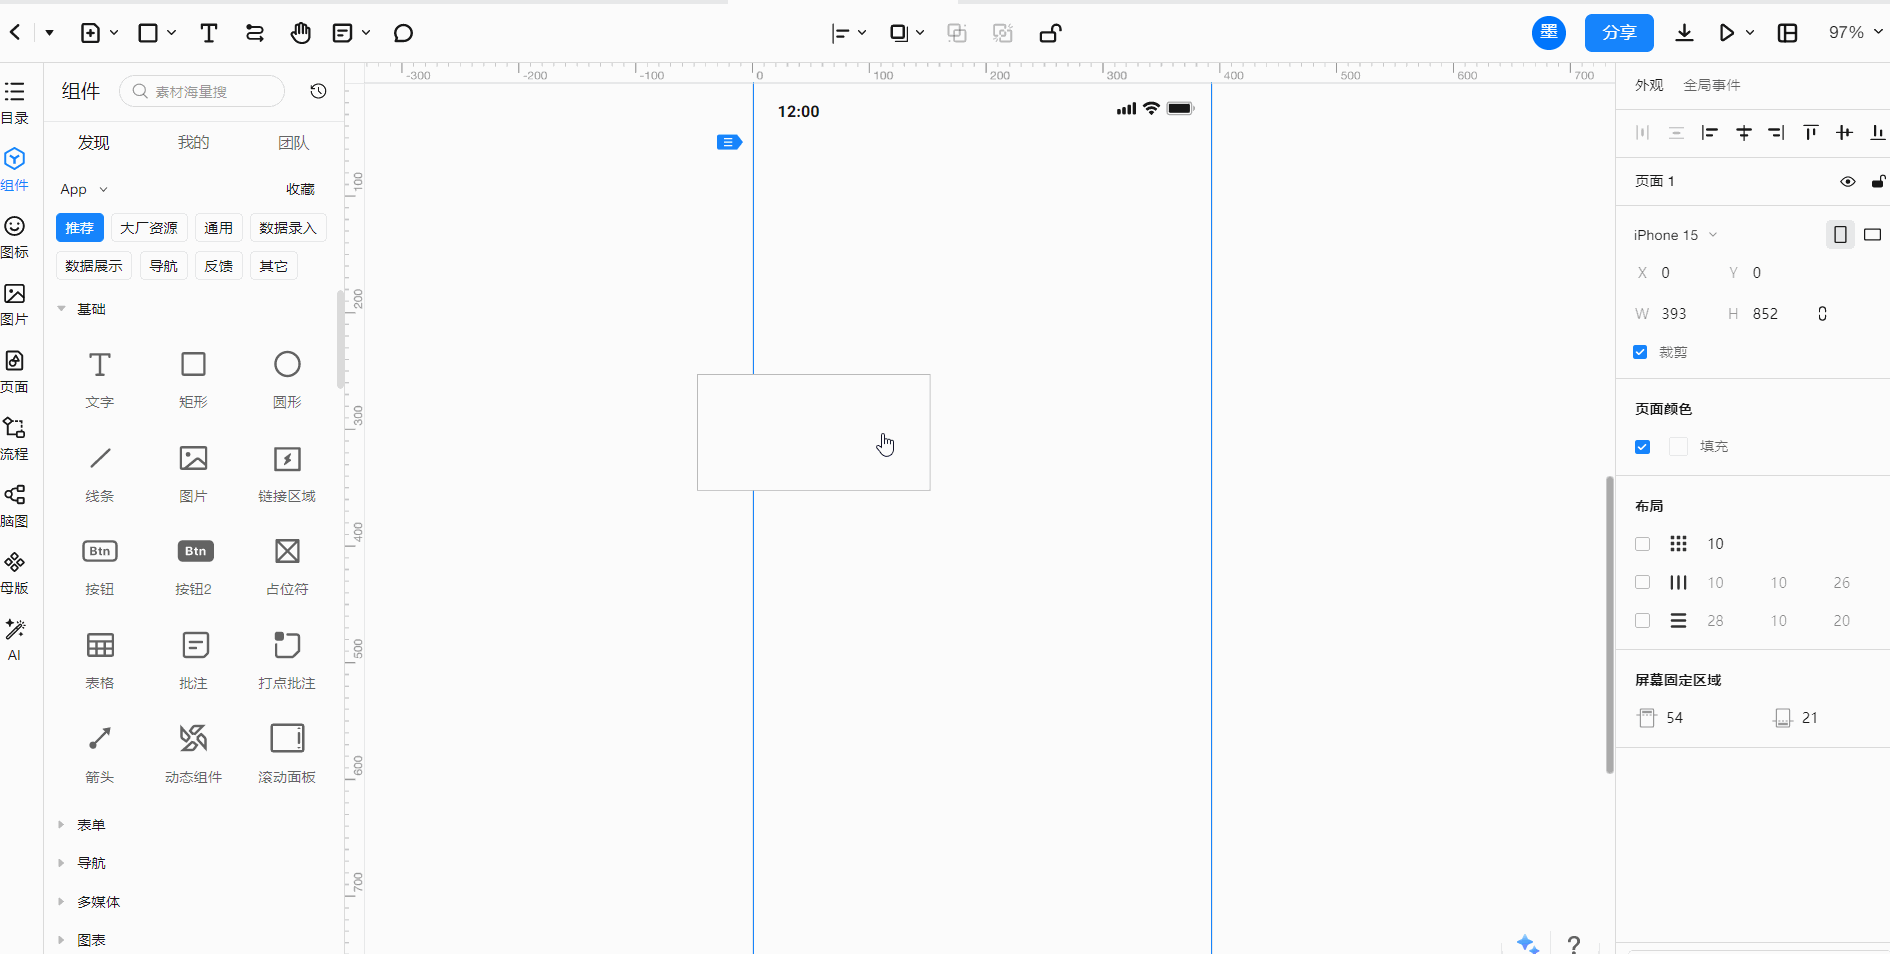Screen dimensions: 1890x954
Task: Switch to the 全局事件 tab
Action: coord(1711,85)
